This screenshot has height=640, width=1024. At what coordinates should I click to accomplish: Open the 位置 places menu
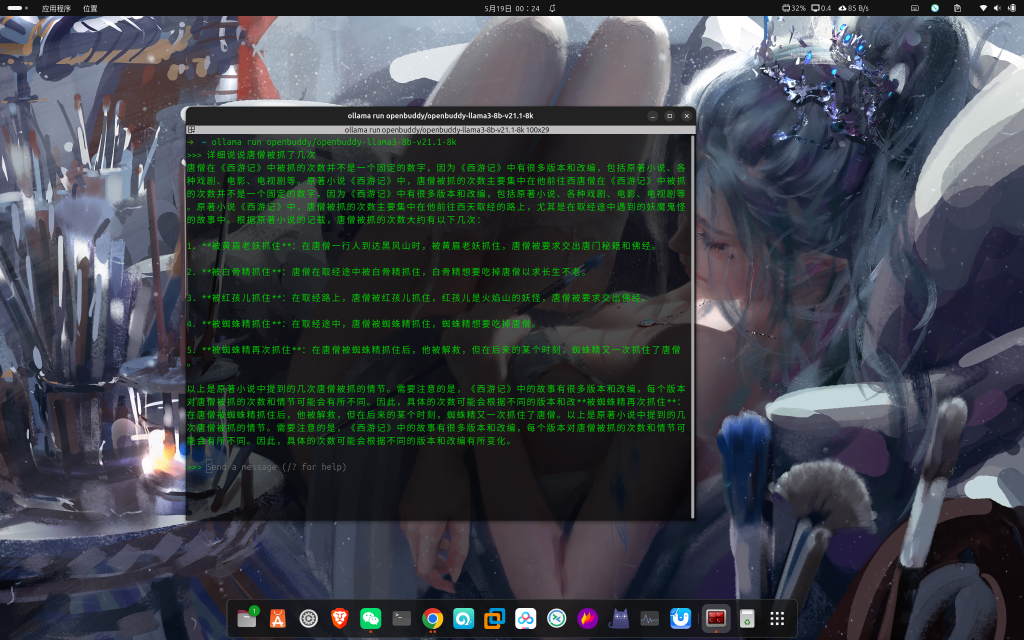(90, 8)
